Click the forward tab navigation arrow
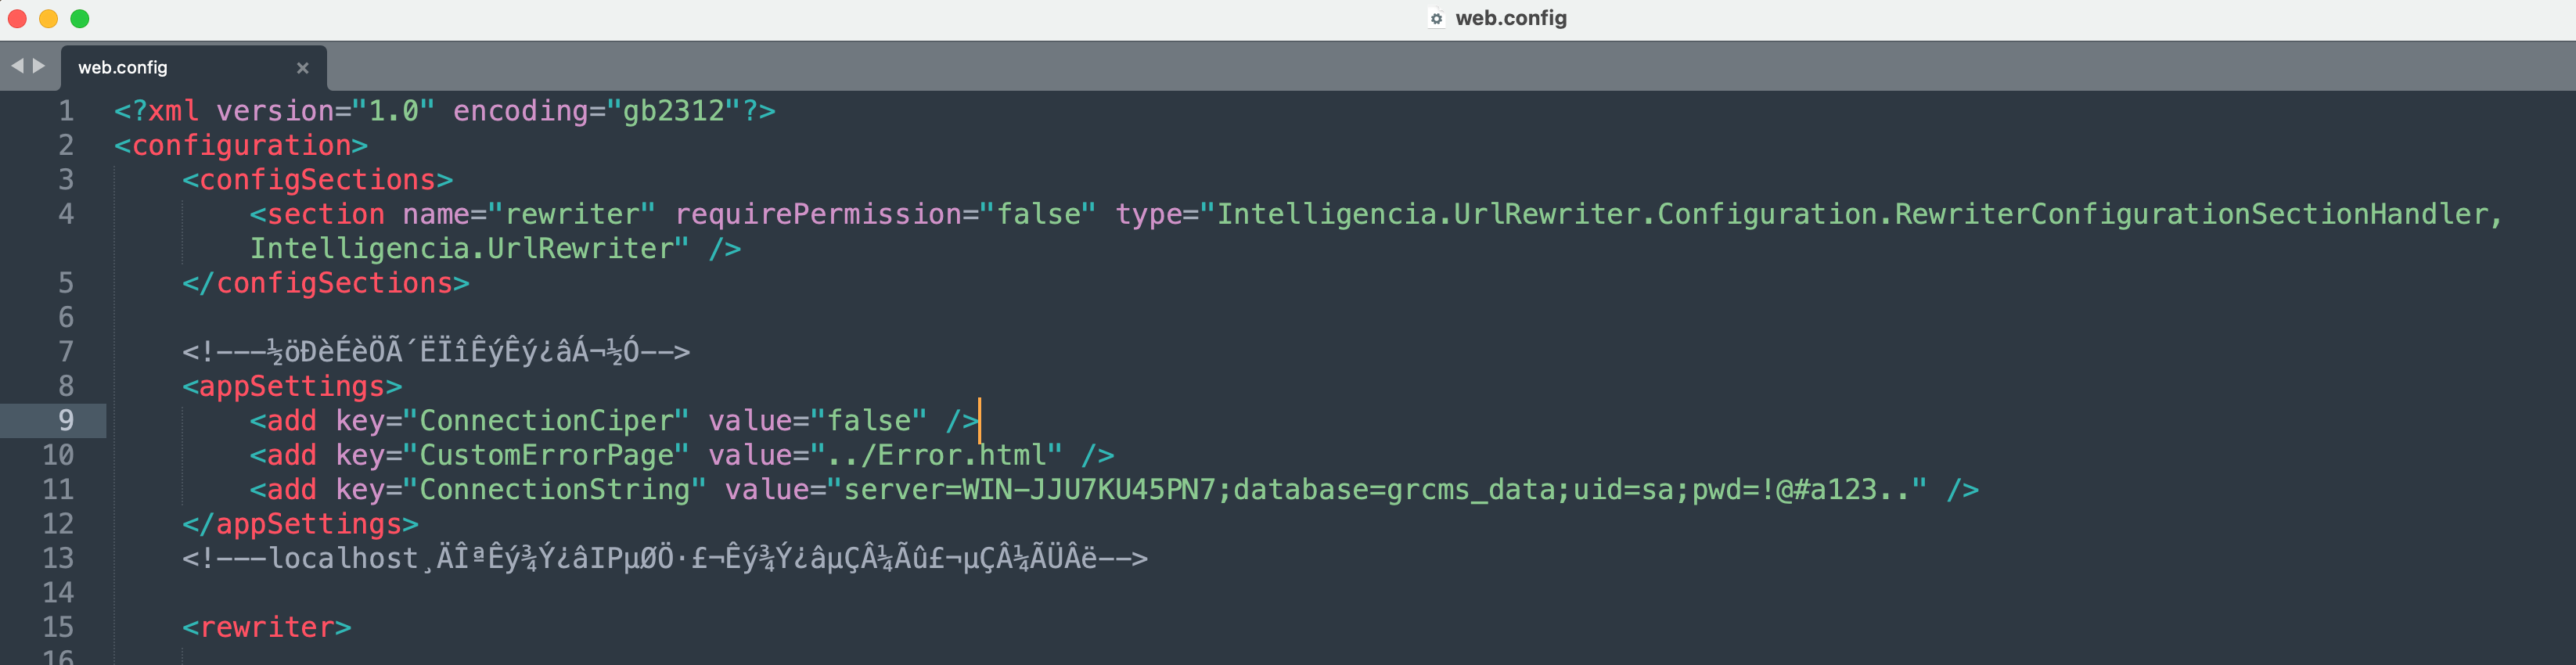Viewport: 2576px width, 665px height. [x=39, y=66]
